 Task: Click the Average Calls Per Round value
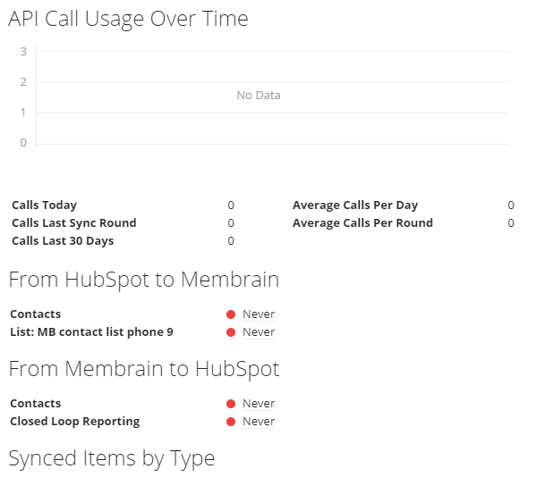pyautogui.click(x=511, y=223)
